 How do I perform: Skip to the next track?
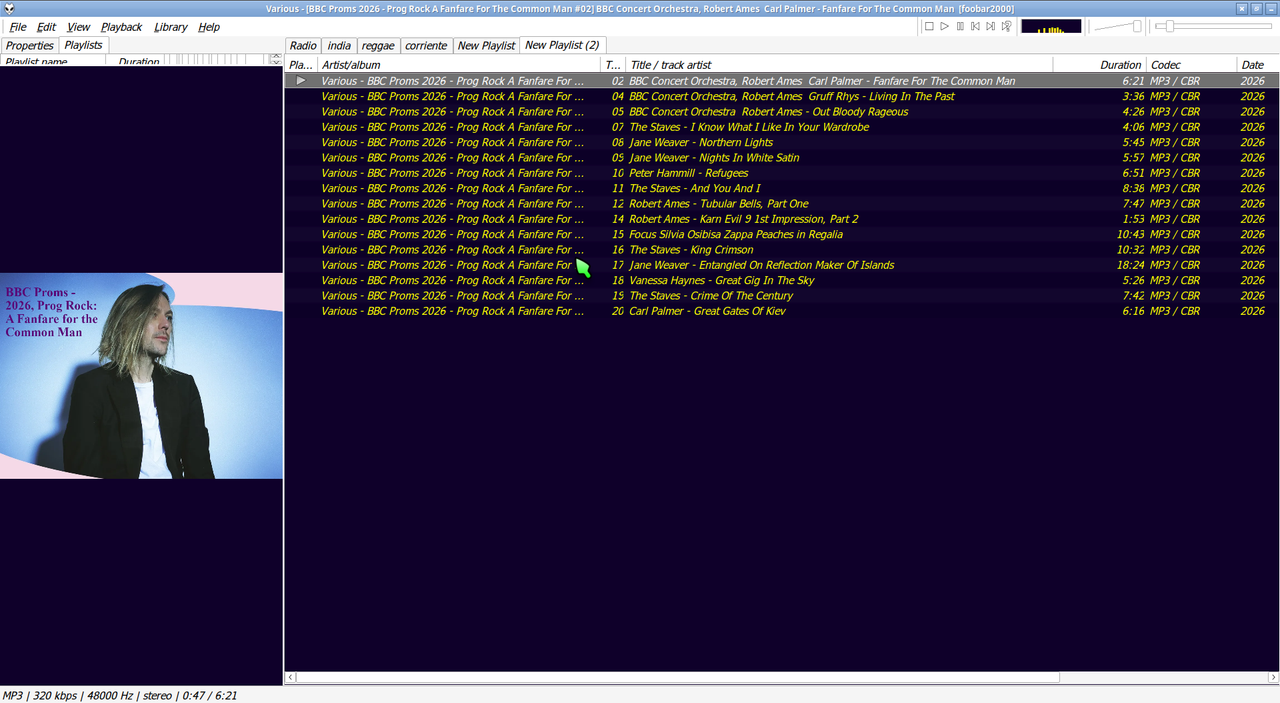click(x=990, y=26)
